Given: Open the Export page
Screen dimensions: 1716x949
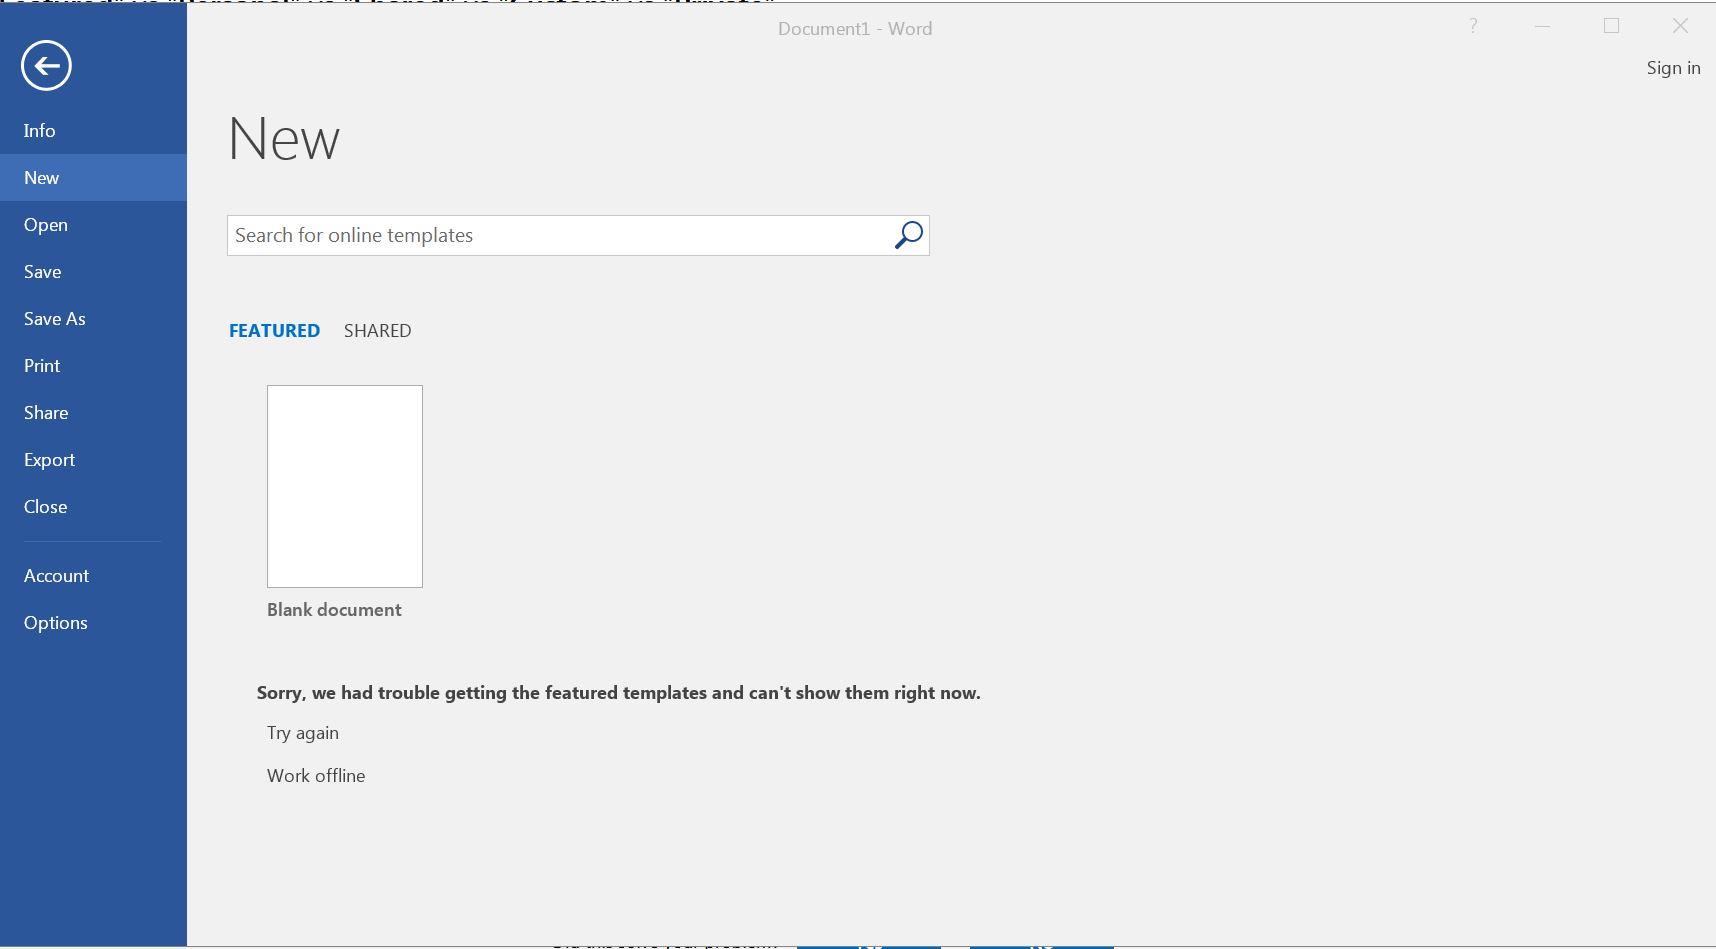Looking at the screenshot, I should point(93,460).
